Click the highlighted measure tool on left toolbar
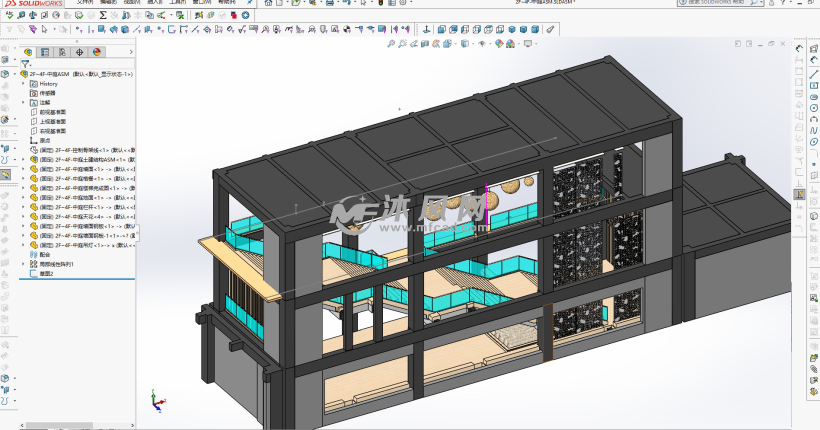 point(5,174)
